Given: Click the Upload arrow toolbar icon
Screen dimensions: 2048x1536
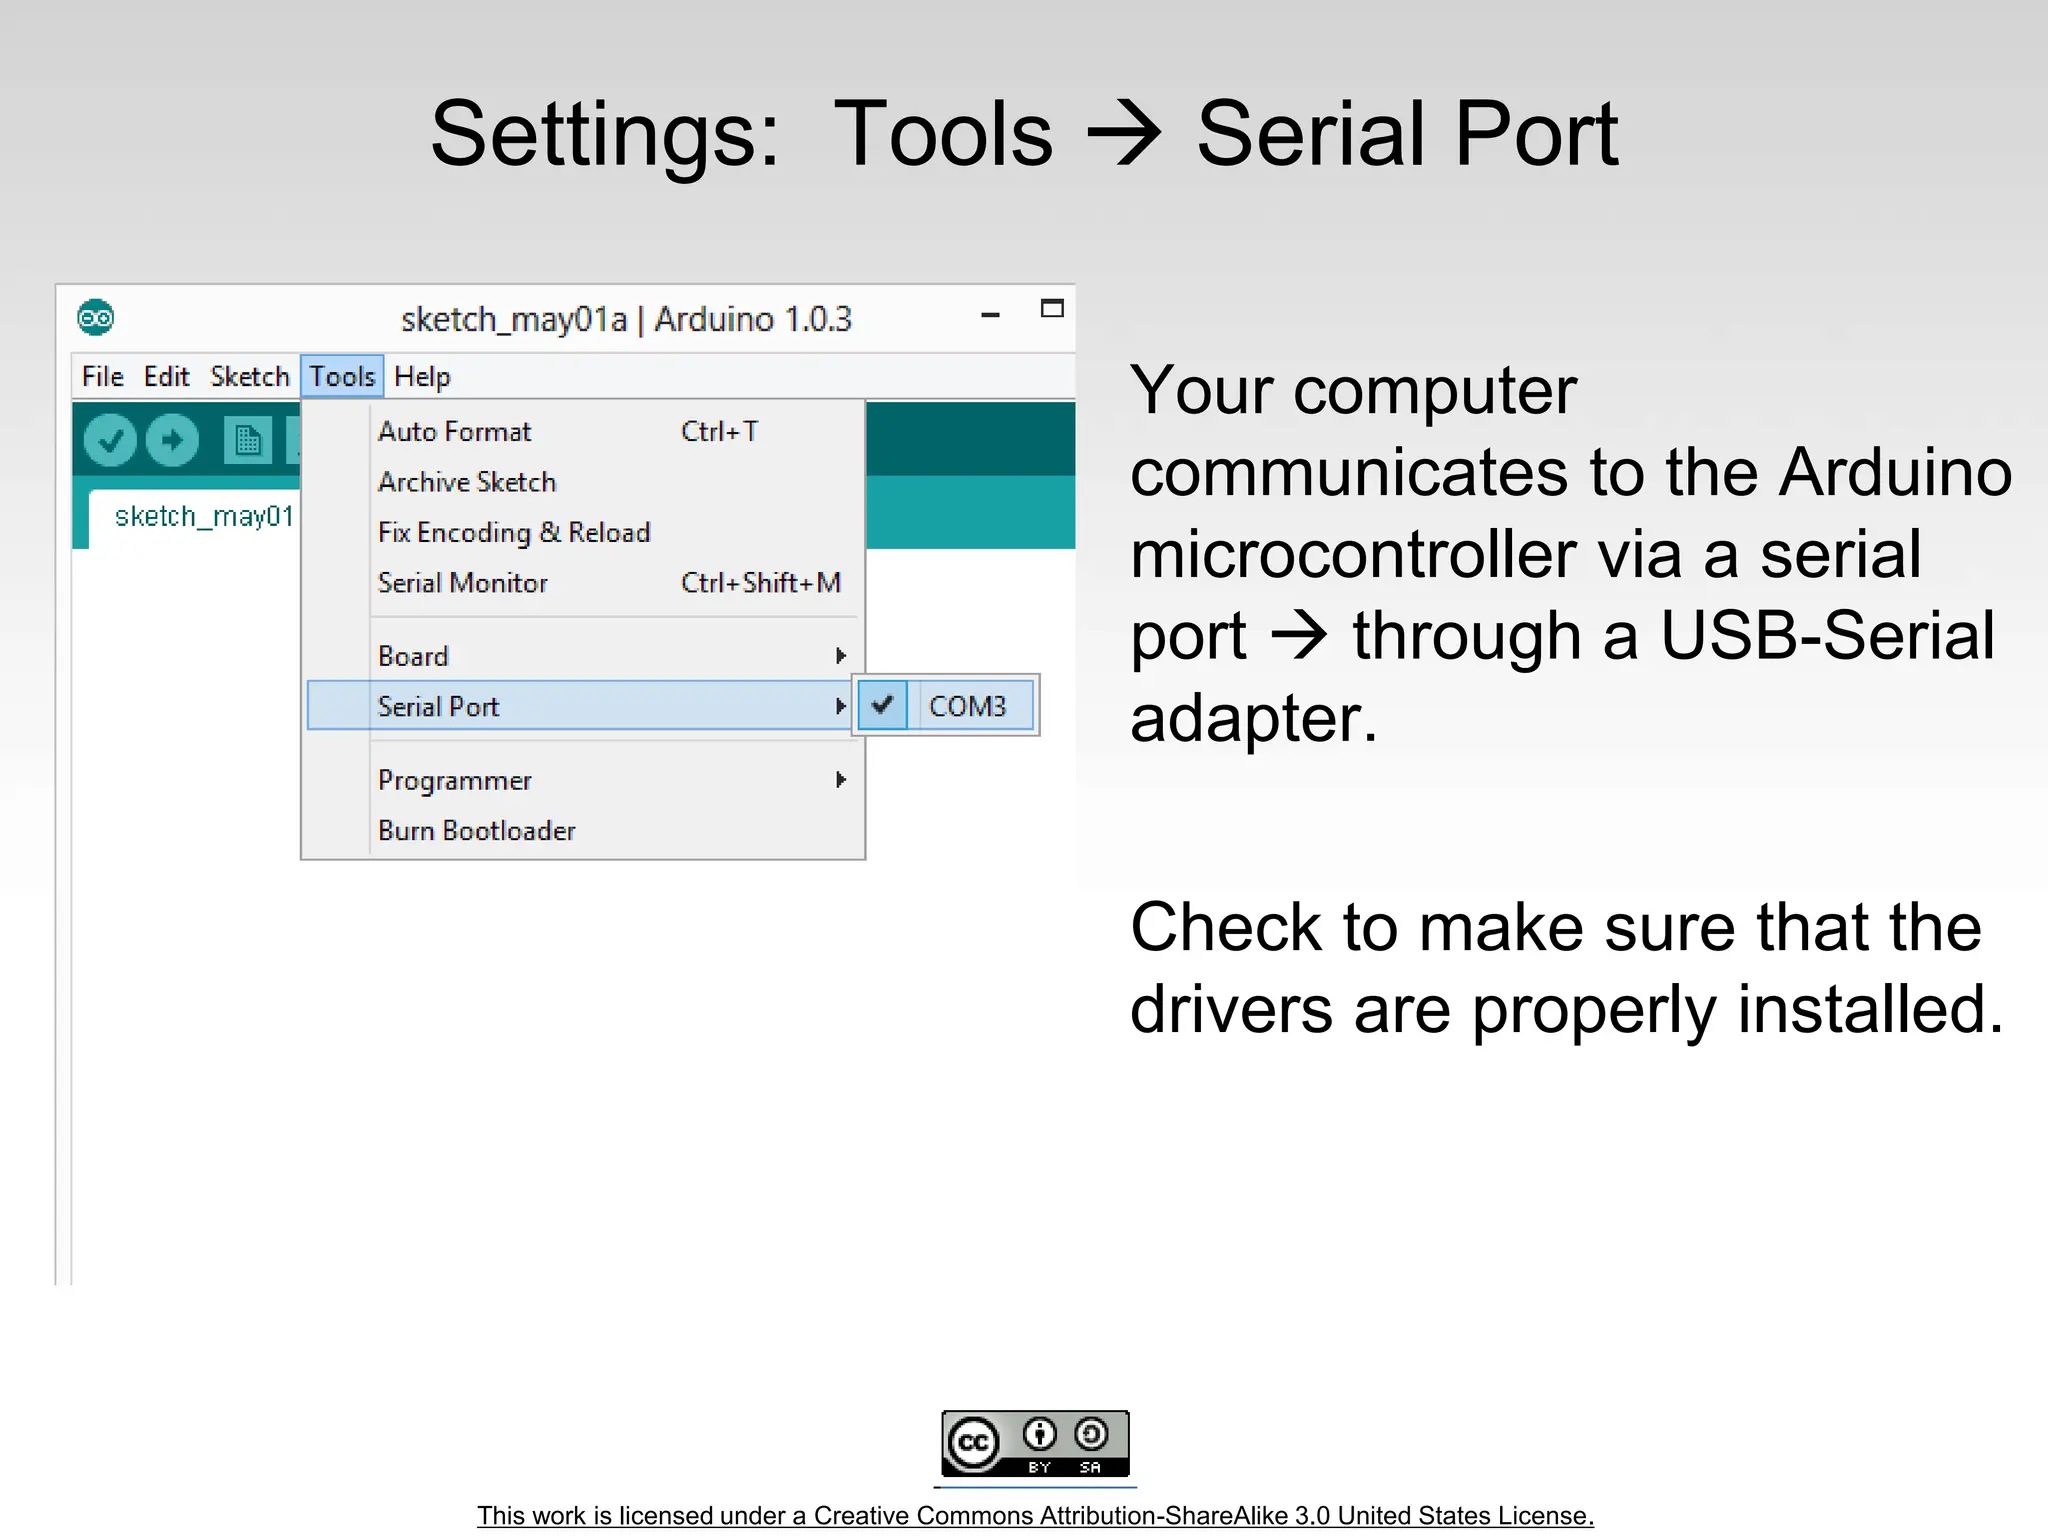Looking at the screenshot, I should [172, 440].
